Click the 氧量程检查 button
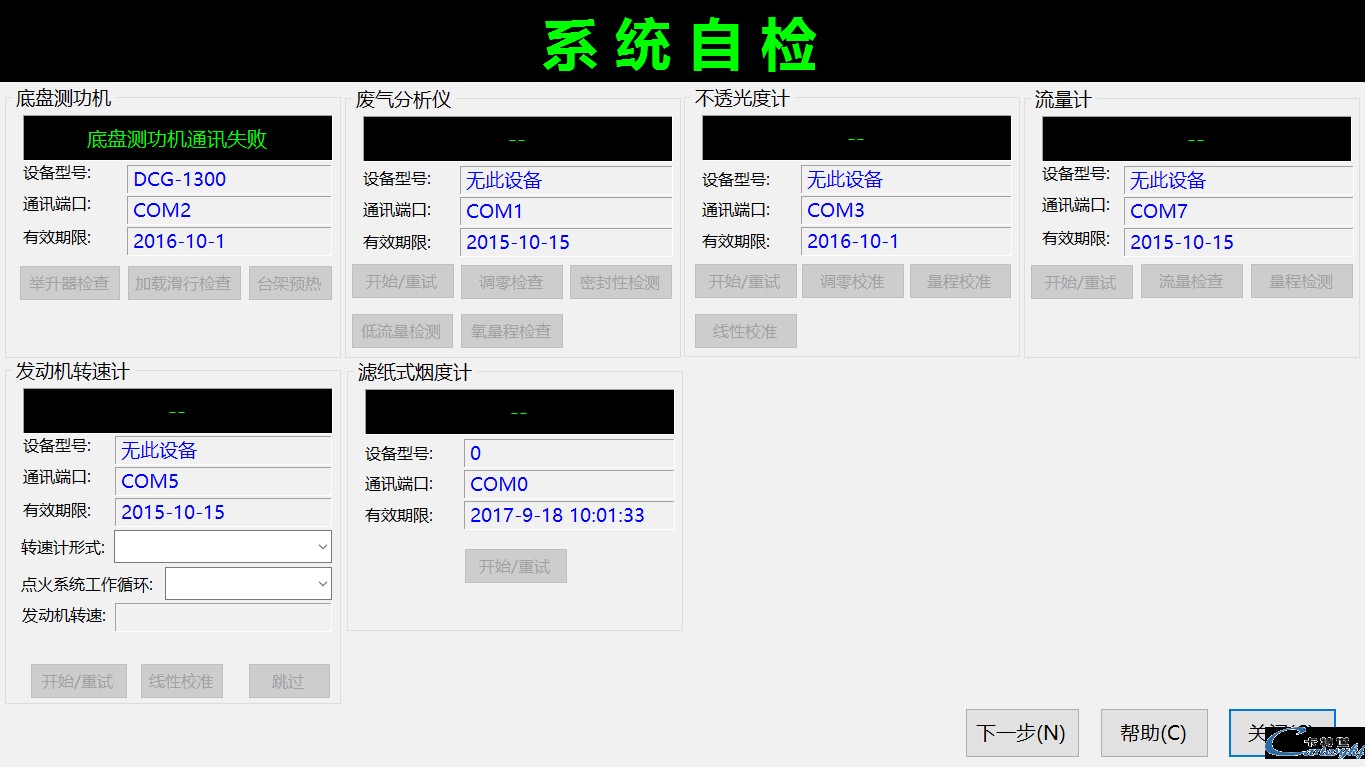1365x767 pixels. (x=511, y=331)
